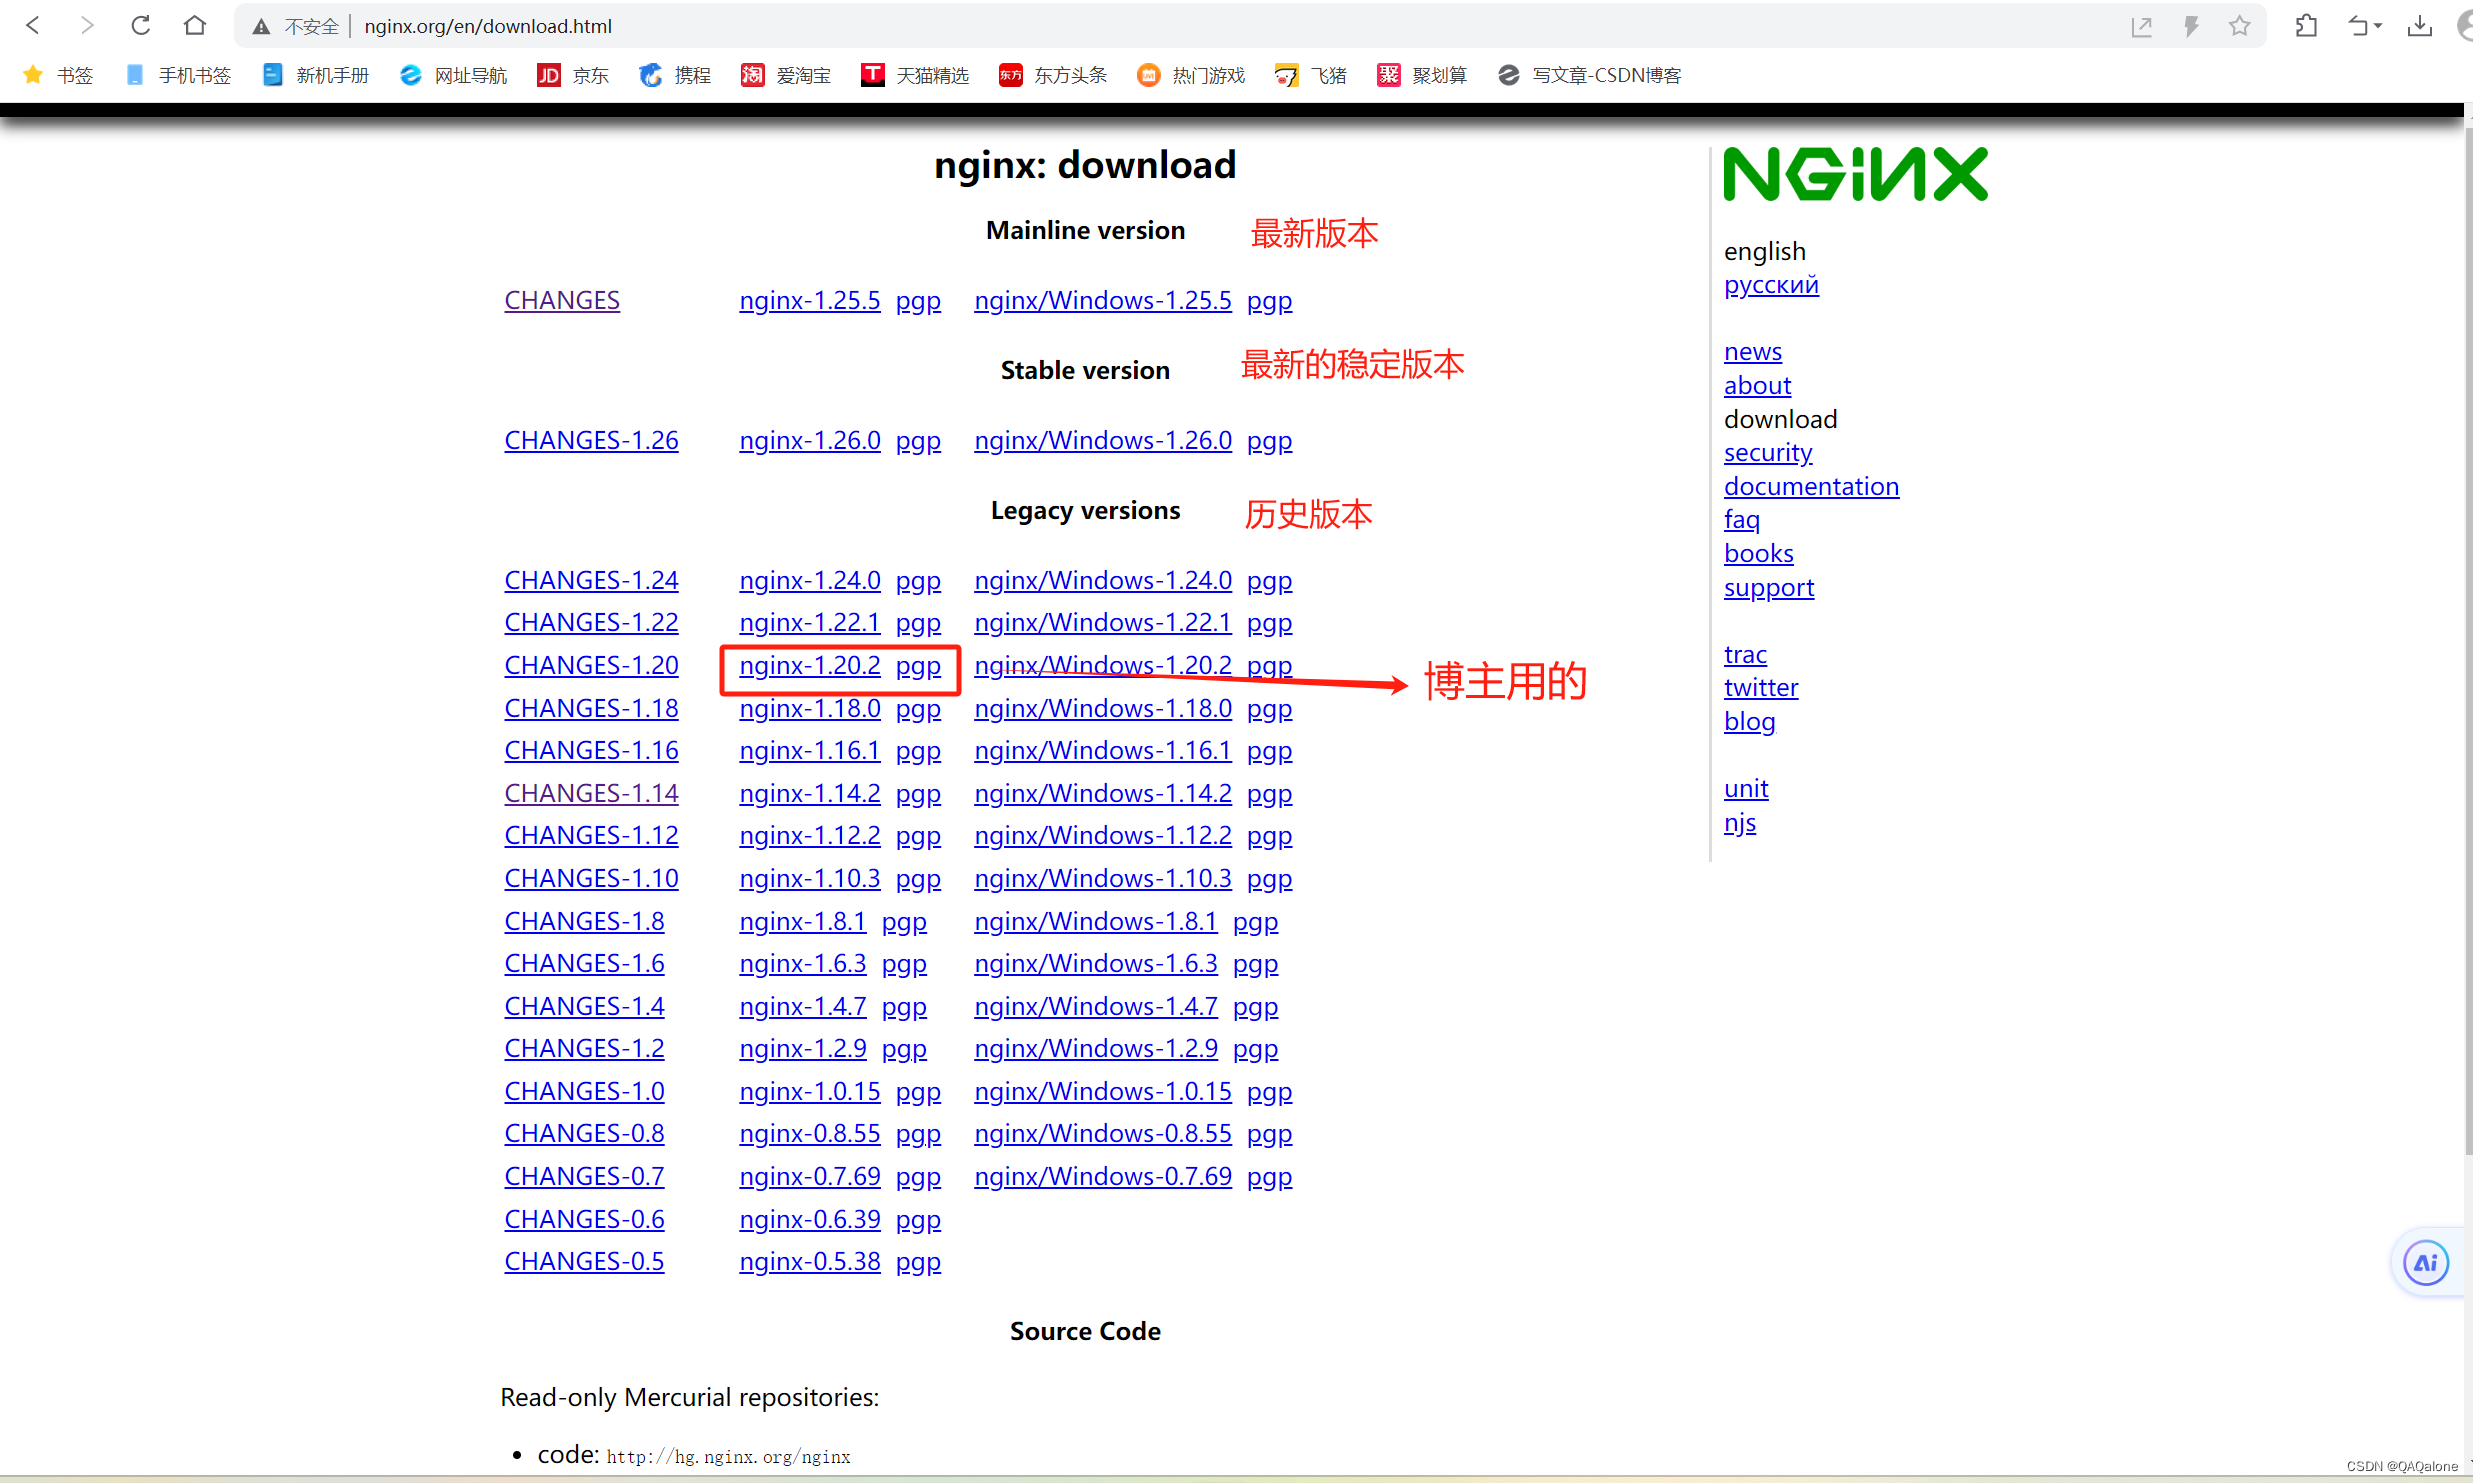Click the nginx-1.25.5 mainline download
Screen dimensions: 2473x1483
click(x=810, y=298)
